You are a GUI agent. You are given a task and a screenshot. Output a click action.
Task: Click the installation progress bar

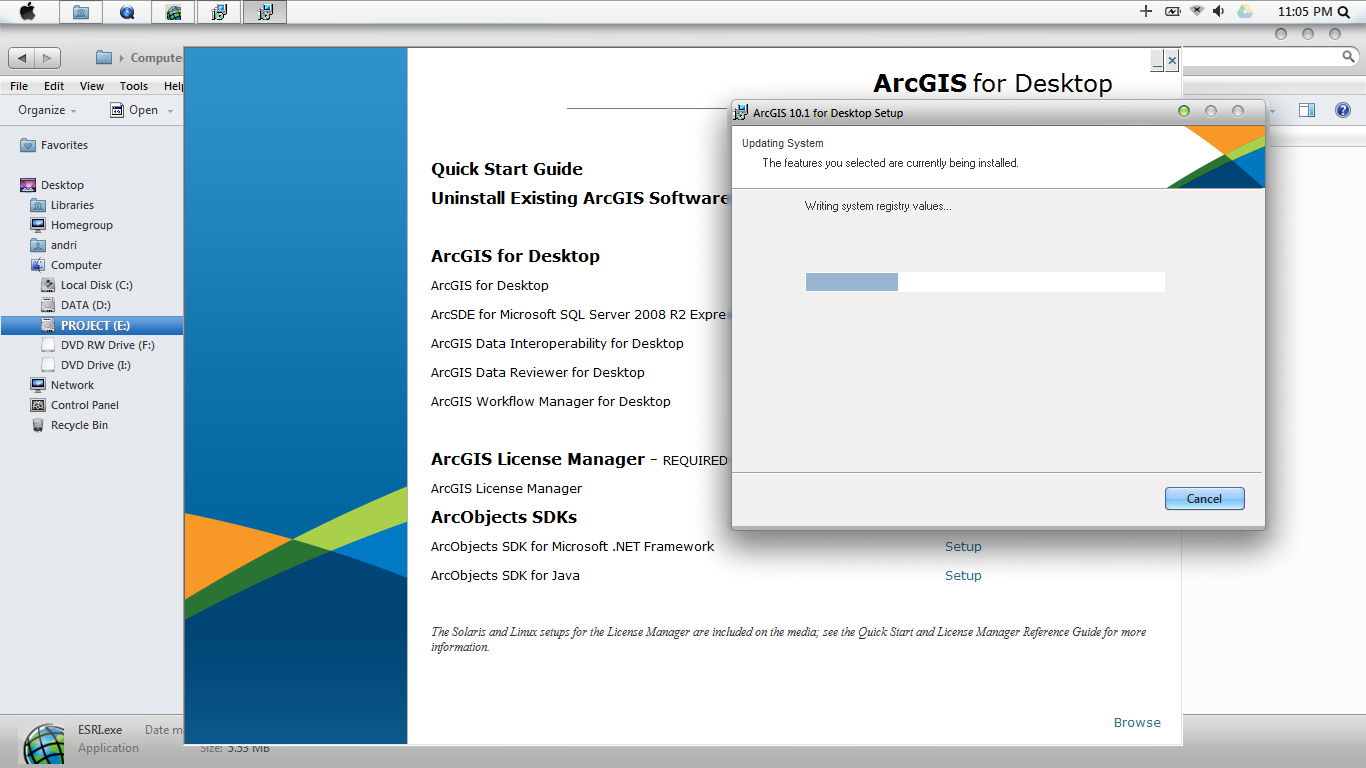pos(985,282)
